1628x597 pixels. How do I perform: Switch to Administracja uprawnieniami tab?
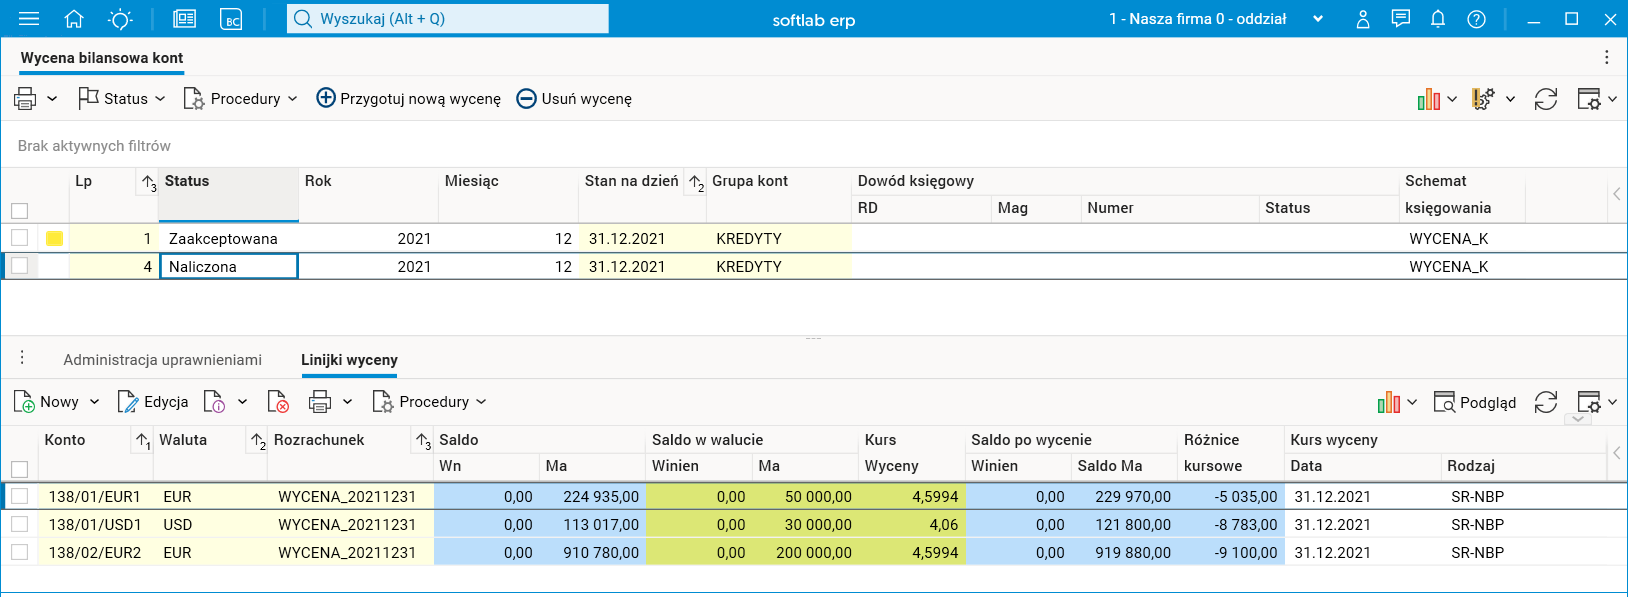[x=162, y=360]
